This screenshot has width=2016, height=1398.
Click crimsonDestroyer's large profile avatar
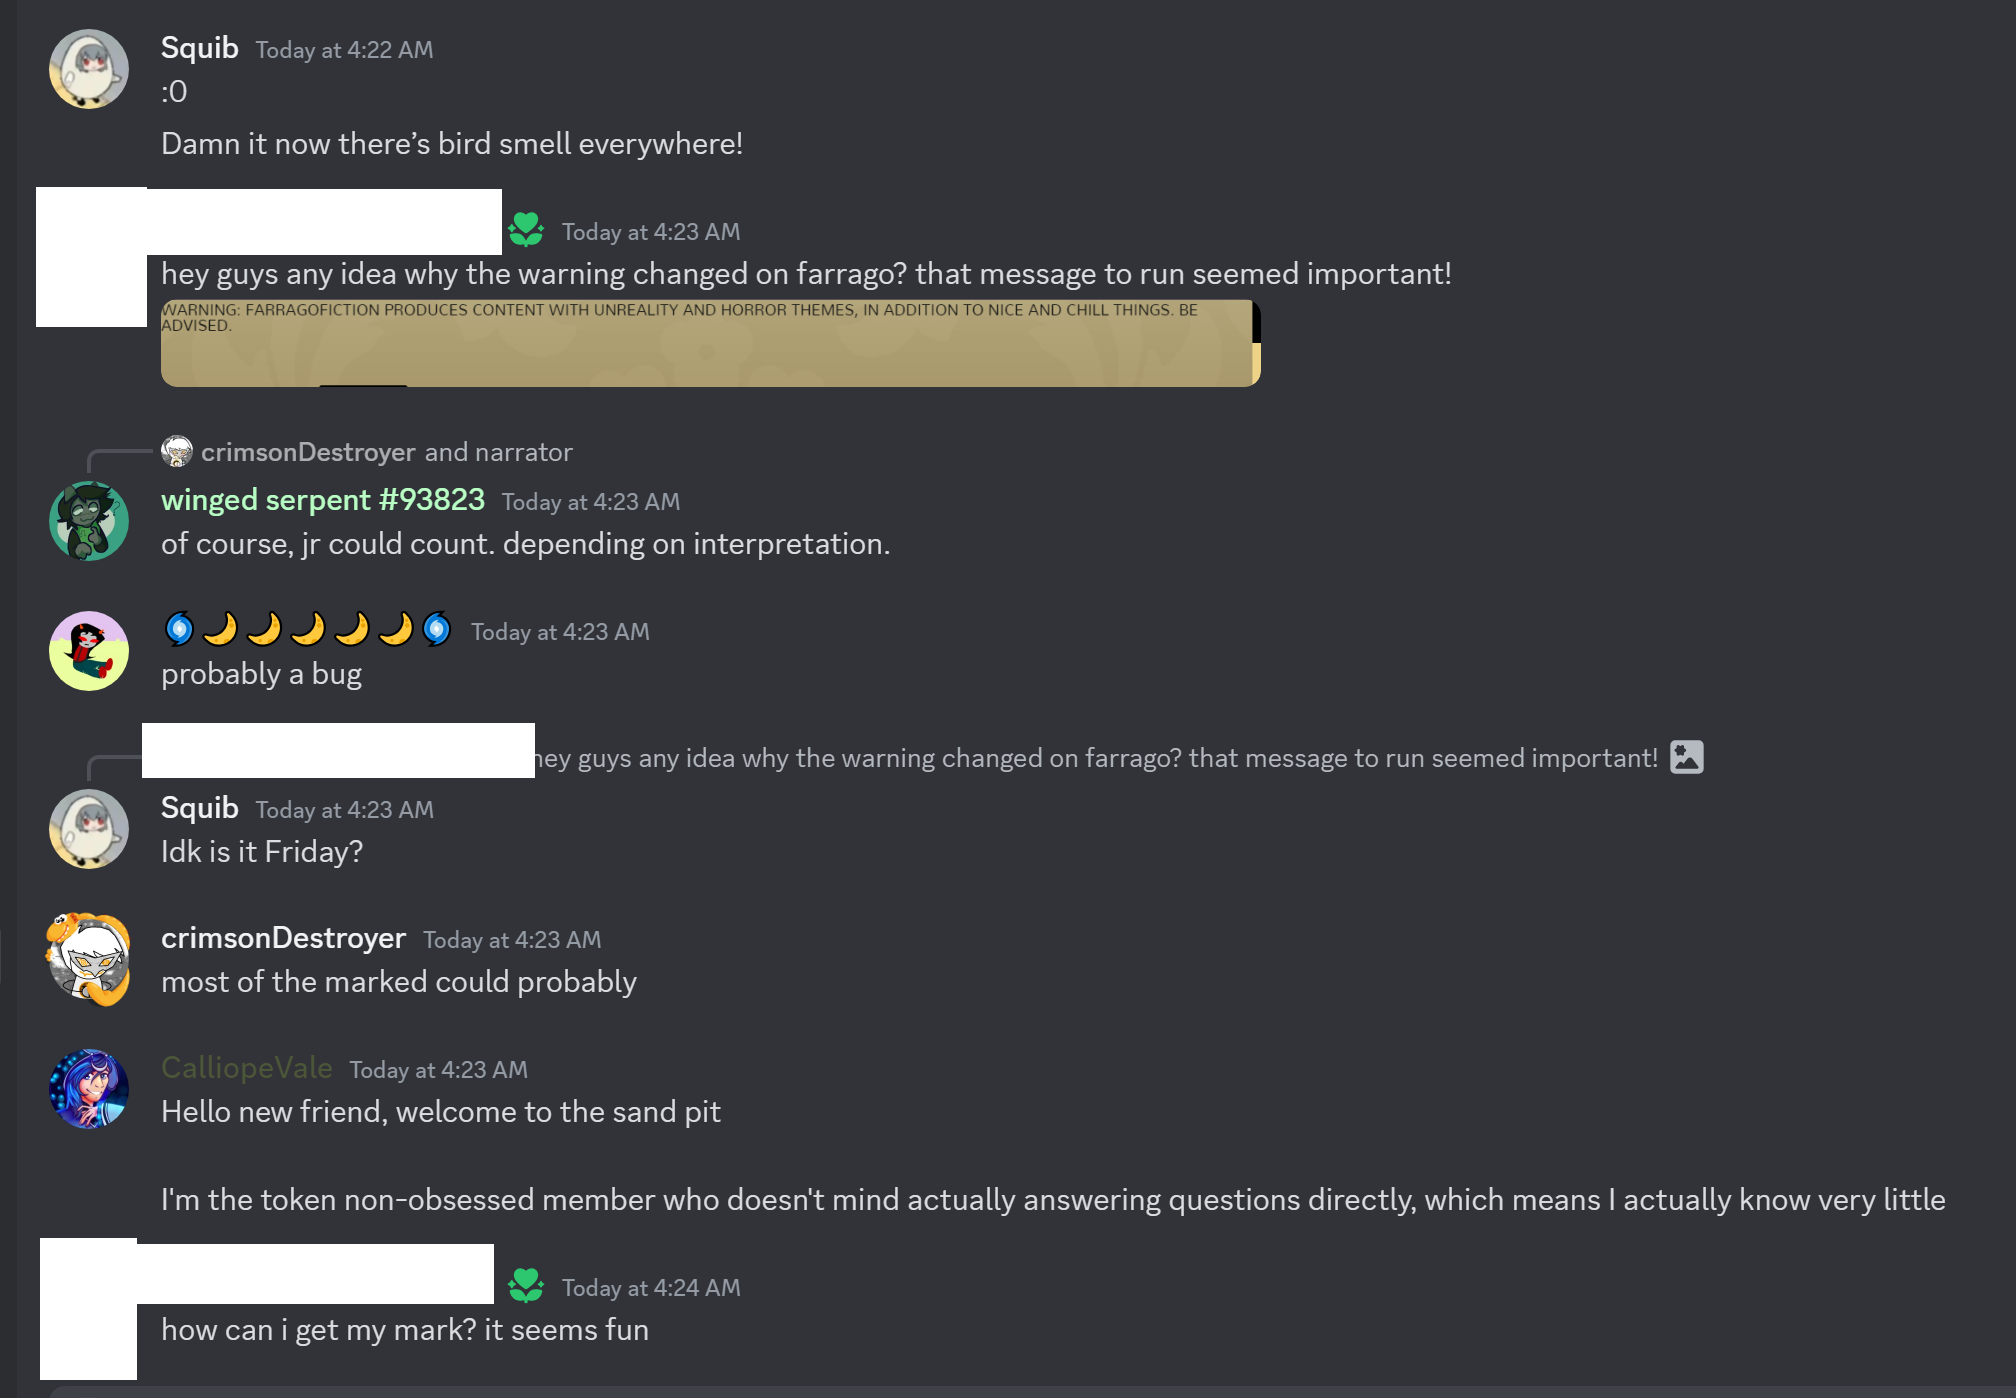click(x=89, y=959)
